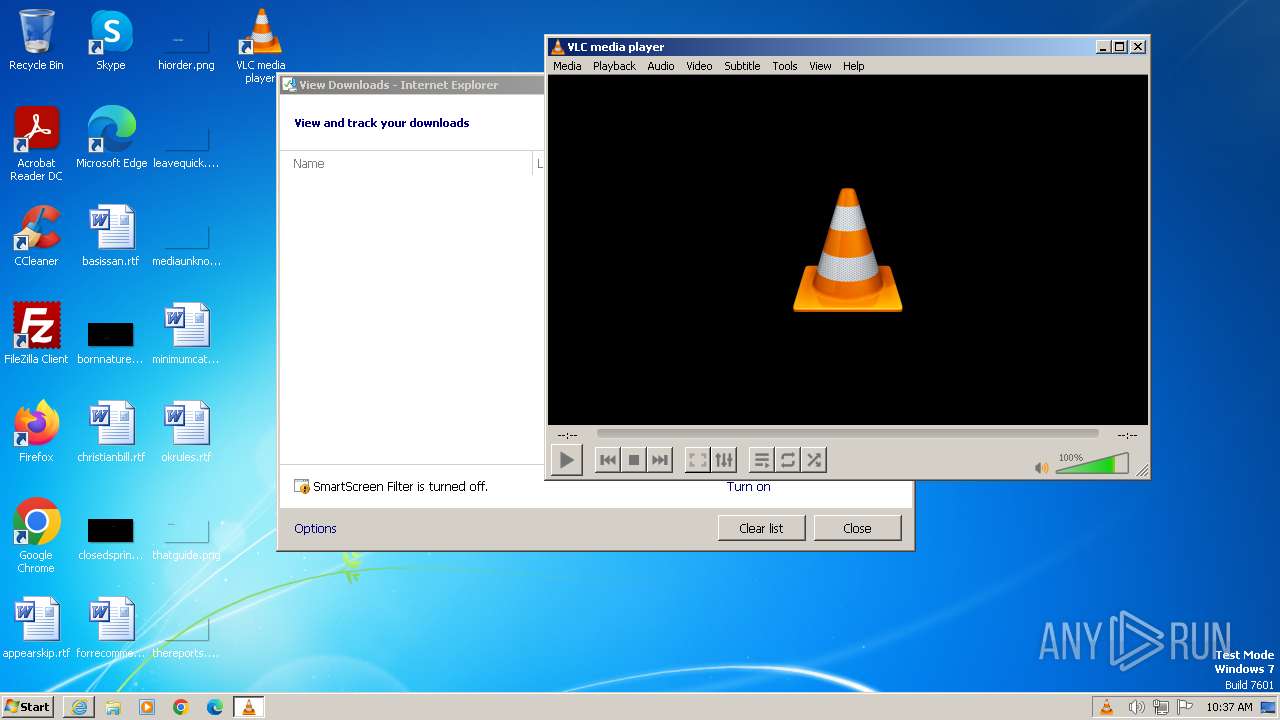Open Windows Media Player taskbar icon
This screenshot has height=720, width=1280.
click(147, 707)
